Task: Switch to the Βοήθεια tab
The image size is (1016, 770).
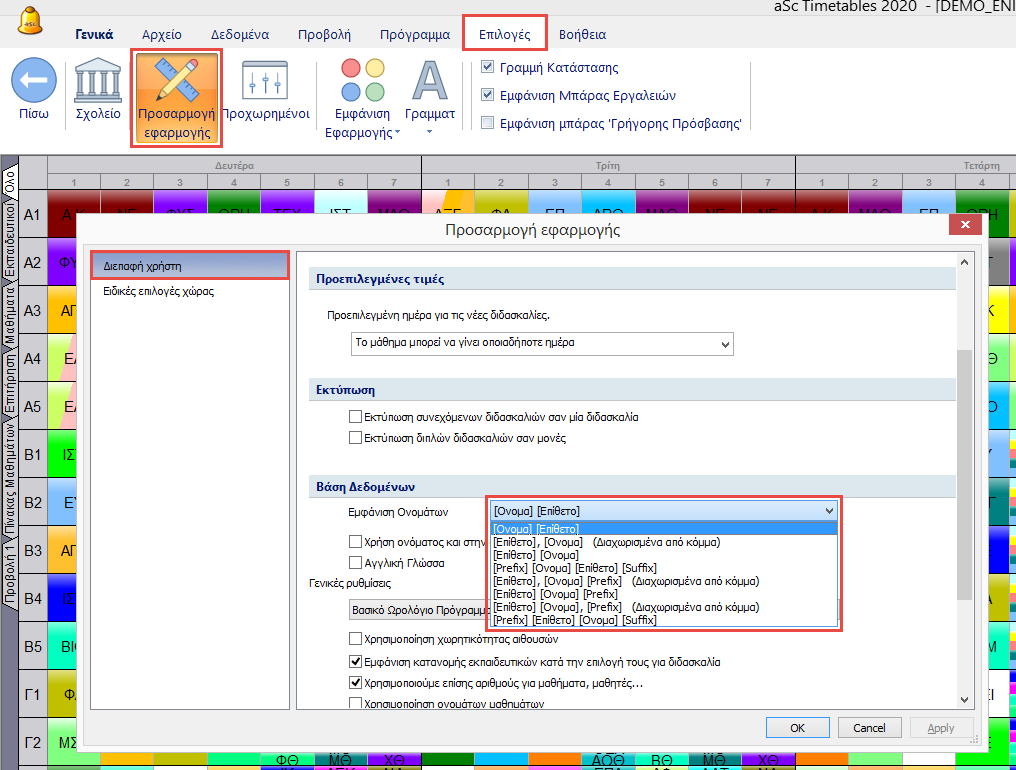Action: 582,34
